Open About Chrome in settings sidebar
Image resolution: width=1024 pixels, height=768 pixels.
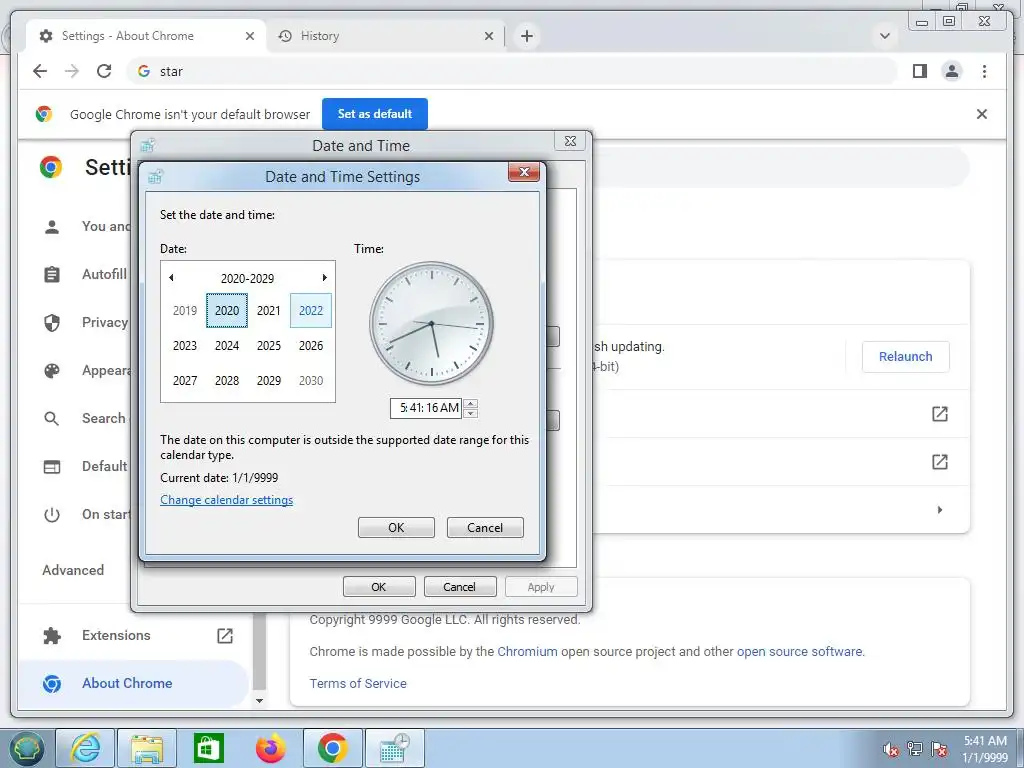tap(134, 683)
